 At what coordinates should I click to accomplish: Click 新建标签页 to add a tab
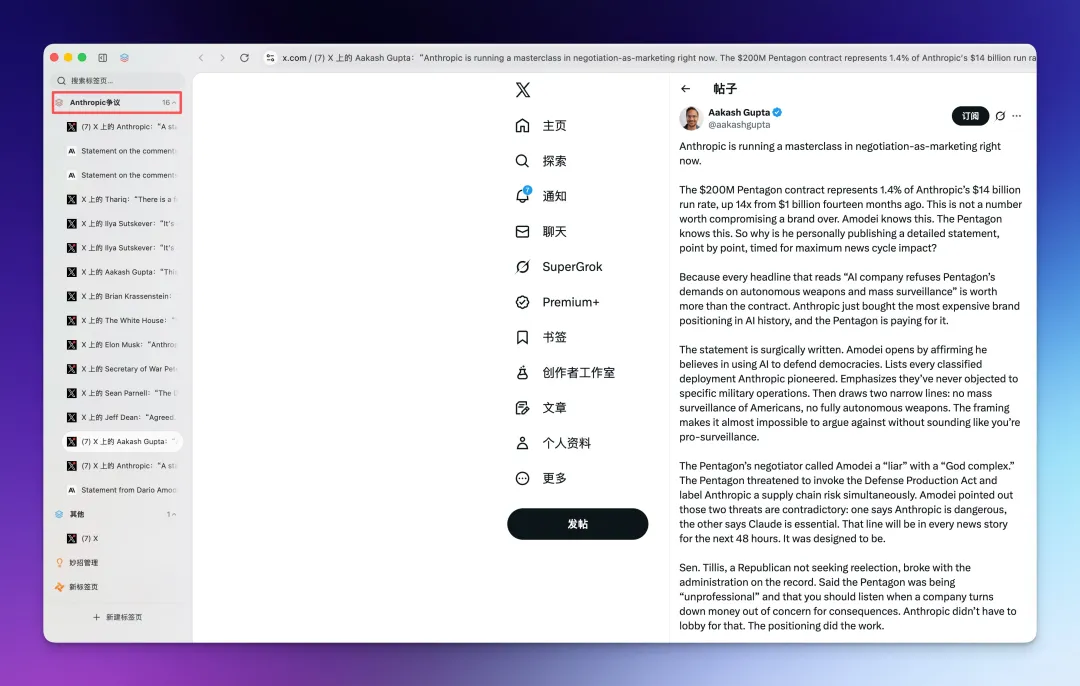[118, 617]
